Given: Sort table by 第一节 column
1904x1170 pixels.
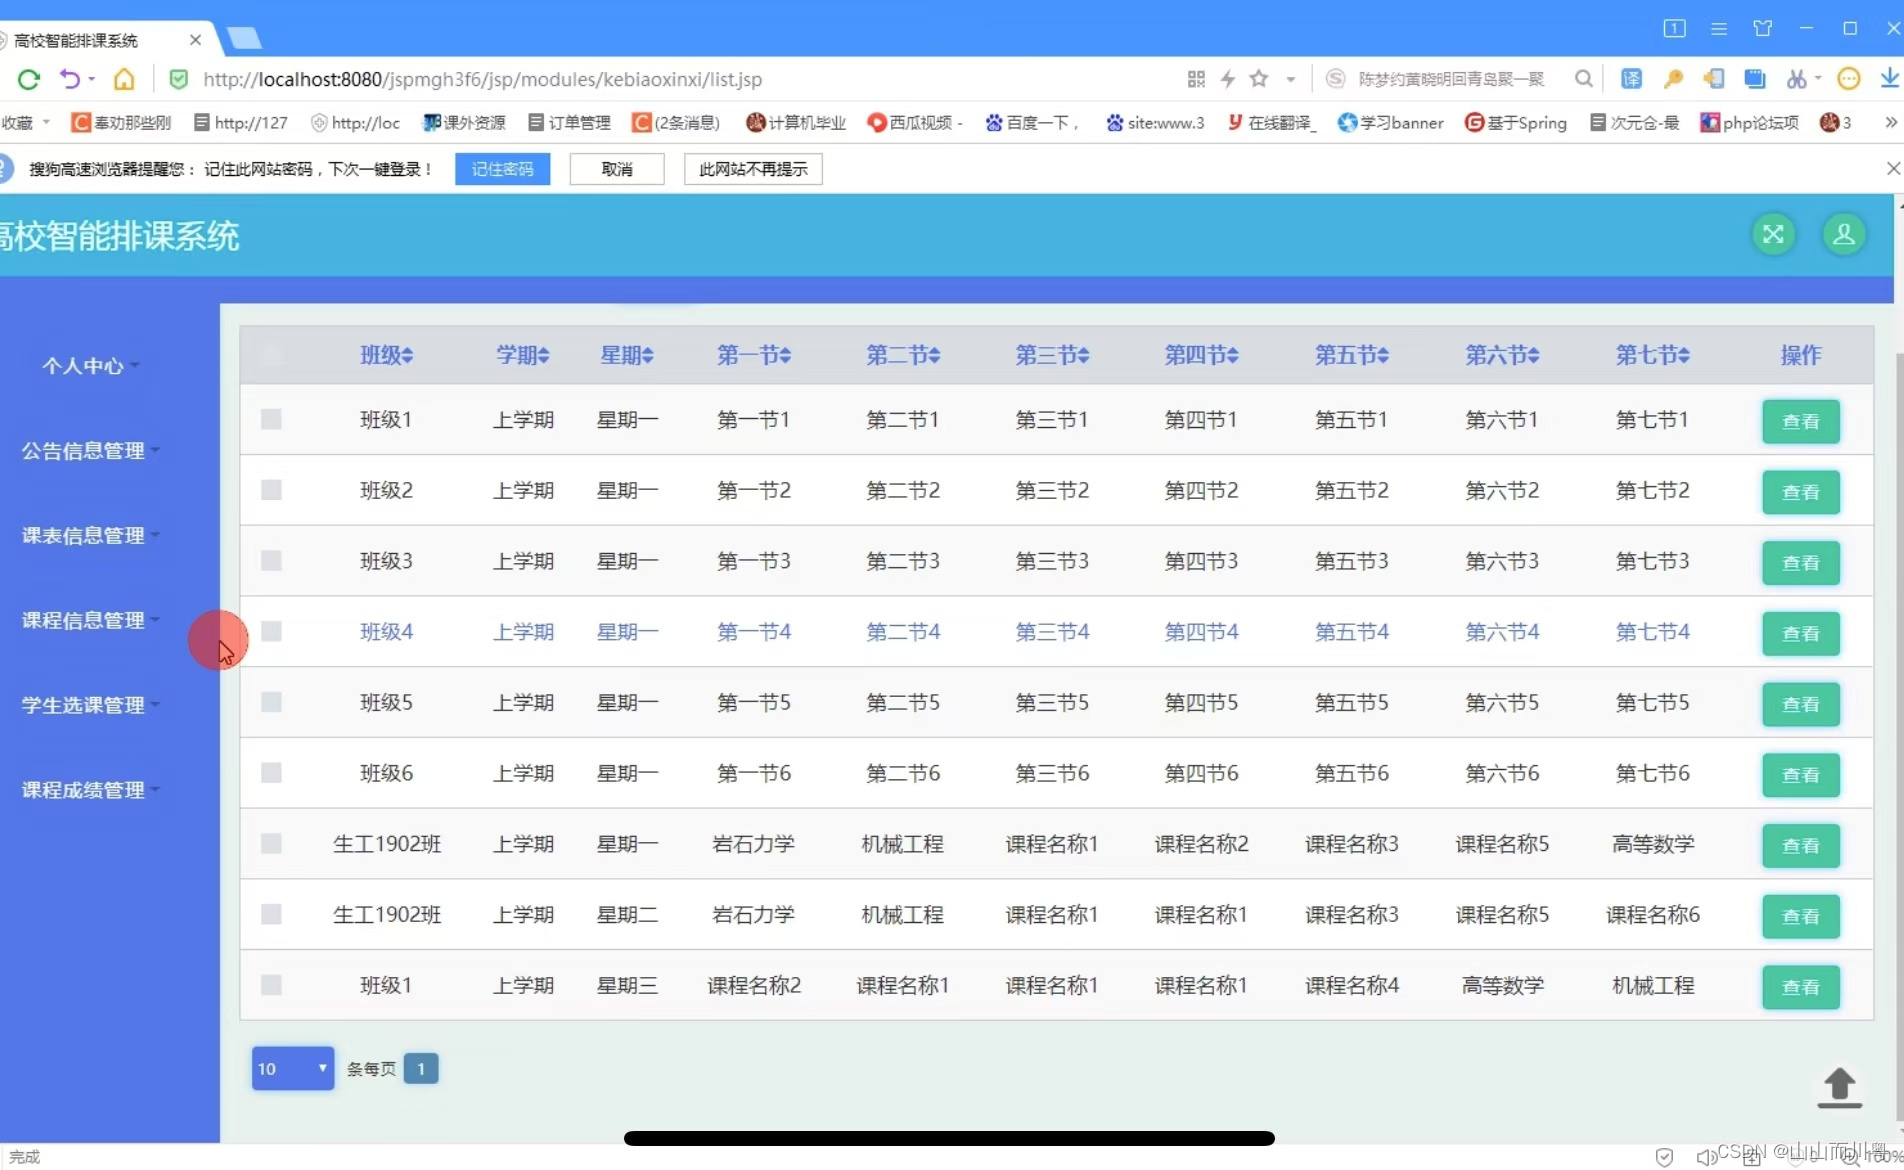Looking at the screenshot, I should pos(754,355).
